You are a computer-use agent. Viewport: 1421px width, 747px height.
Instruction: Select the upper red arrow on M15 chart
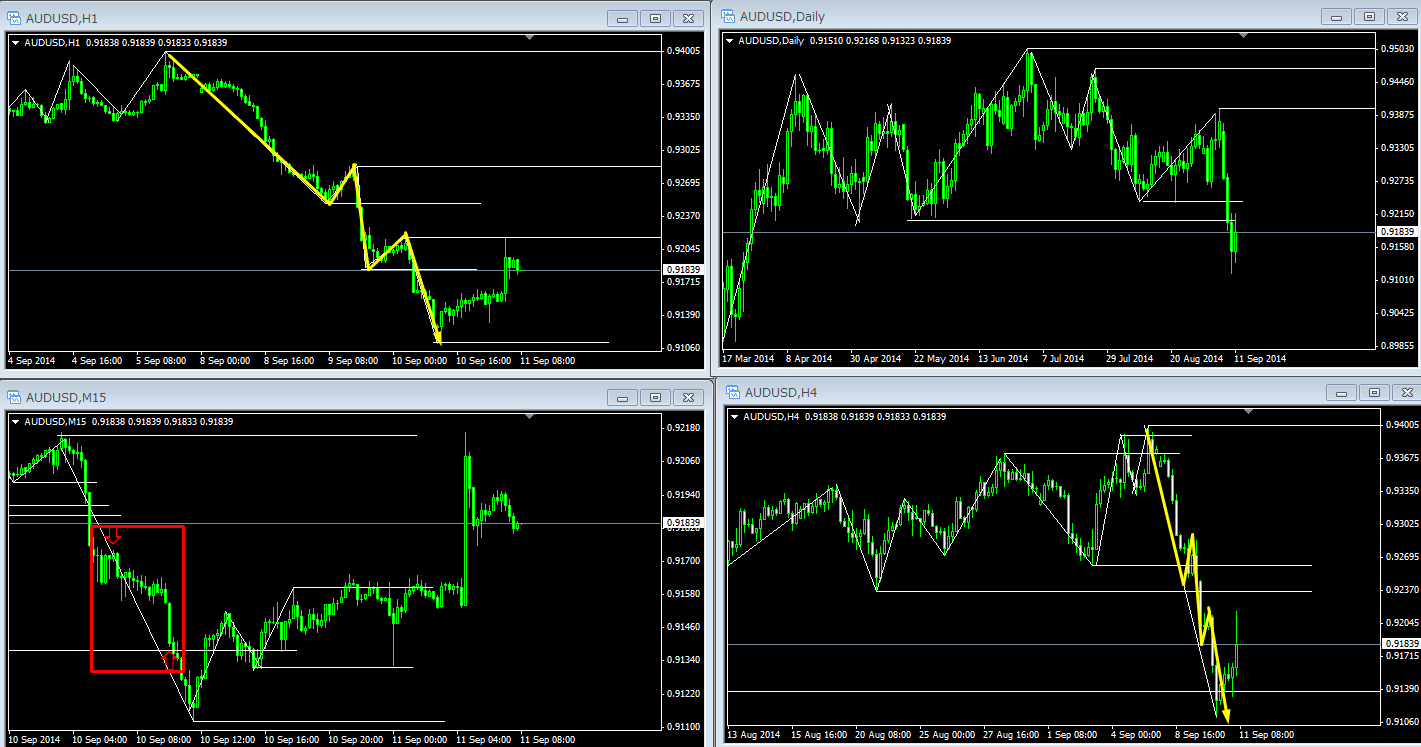(x=113, y=536)
